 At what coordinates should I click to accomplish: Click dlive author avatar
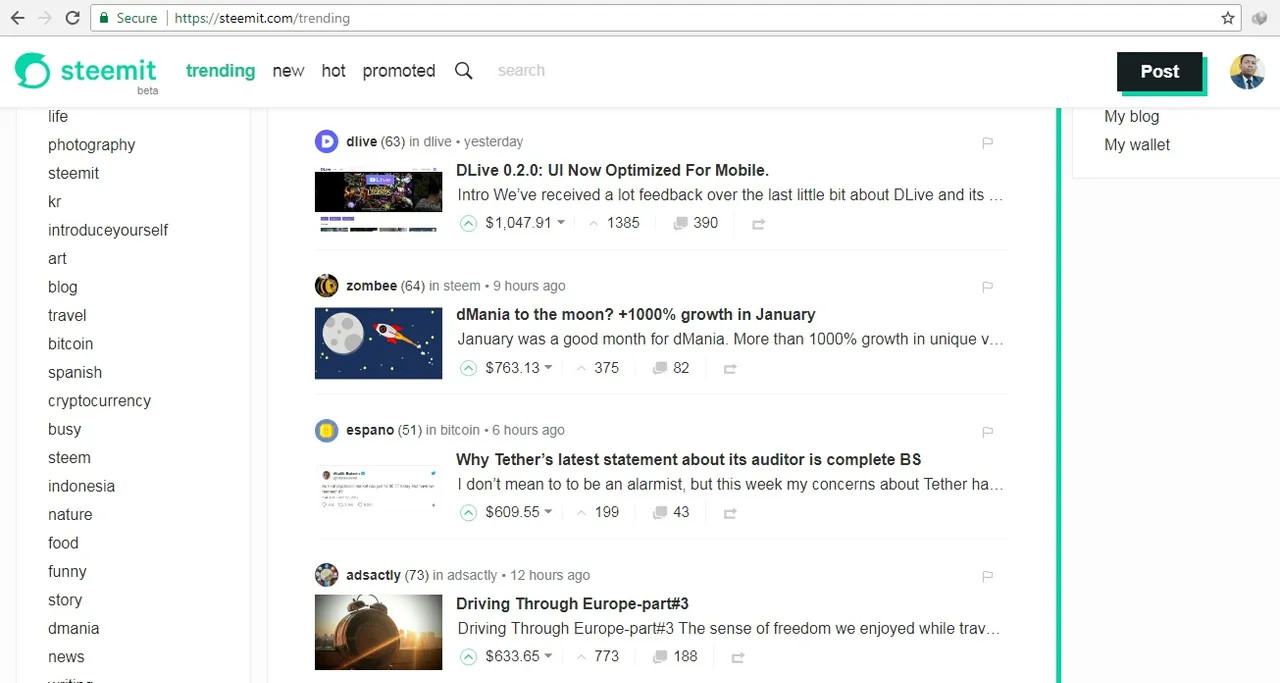tap(326, 142)
